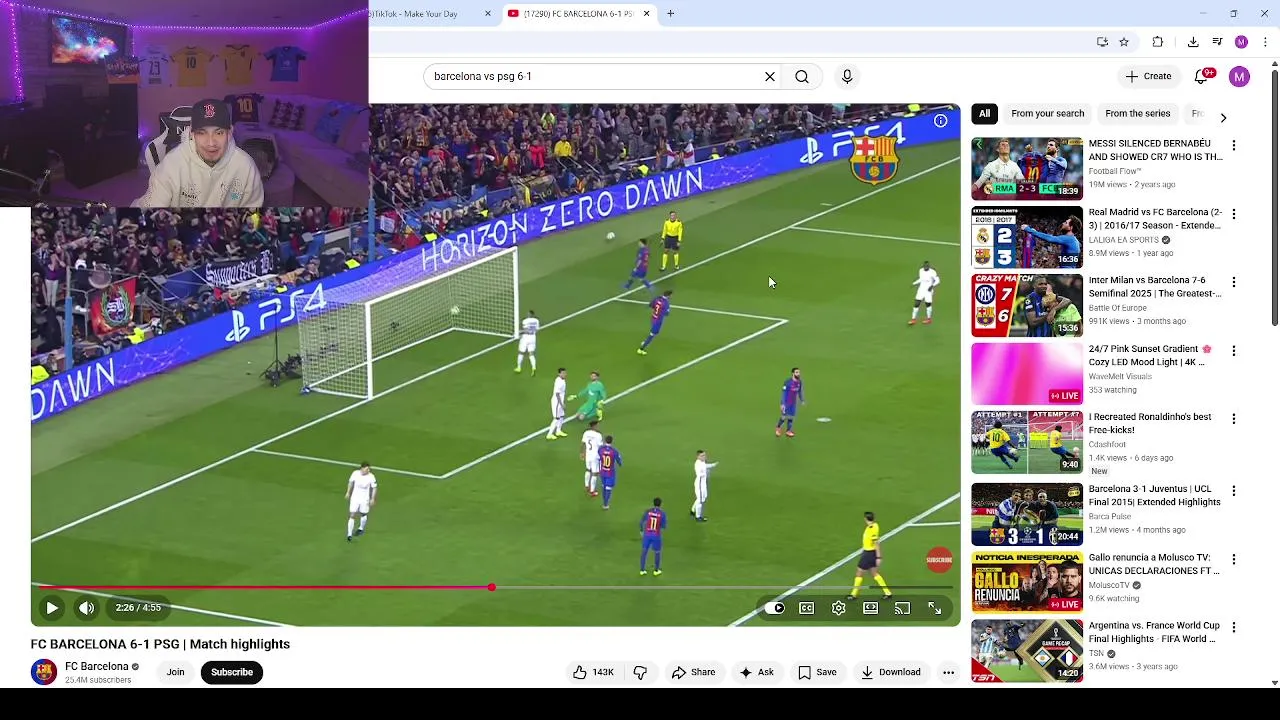Start voice search with the microphone
1280x720 pixels.
pyautogui.click(x=847, y=76)
